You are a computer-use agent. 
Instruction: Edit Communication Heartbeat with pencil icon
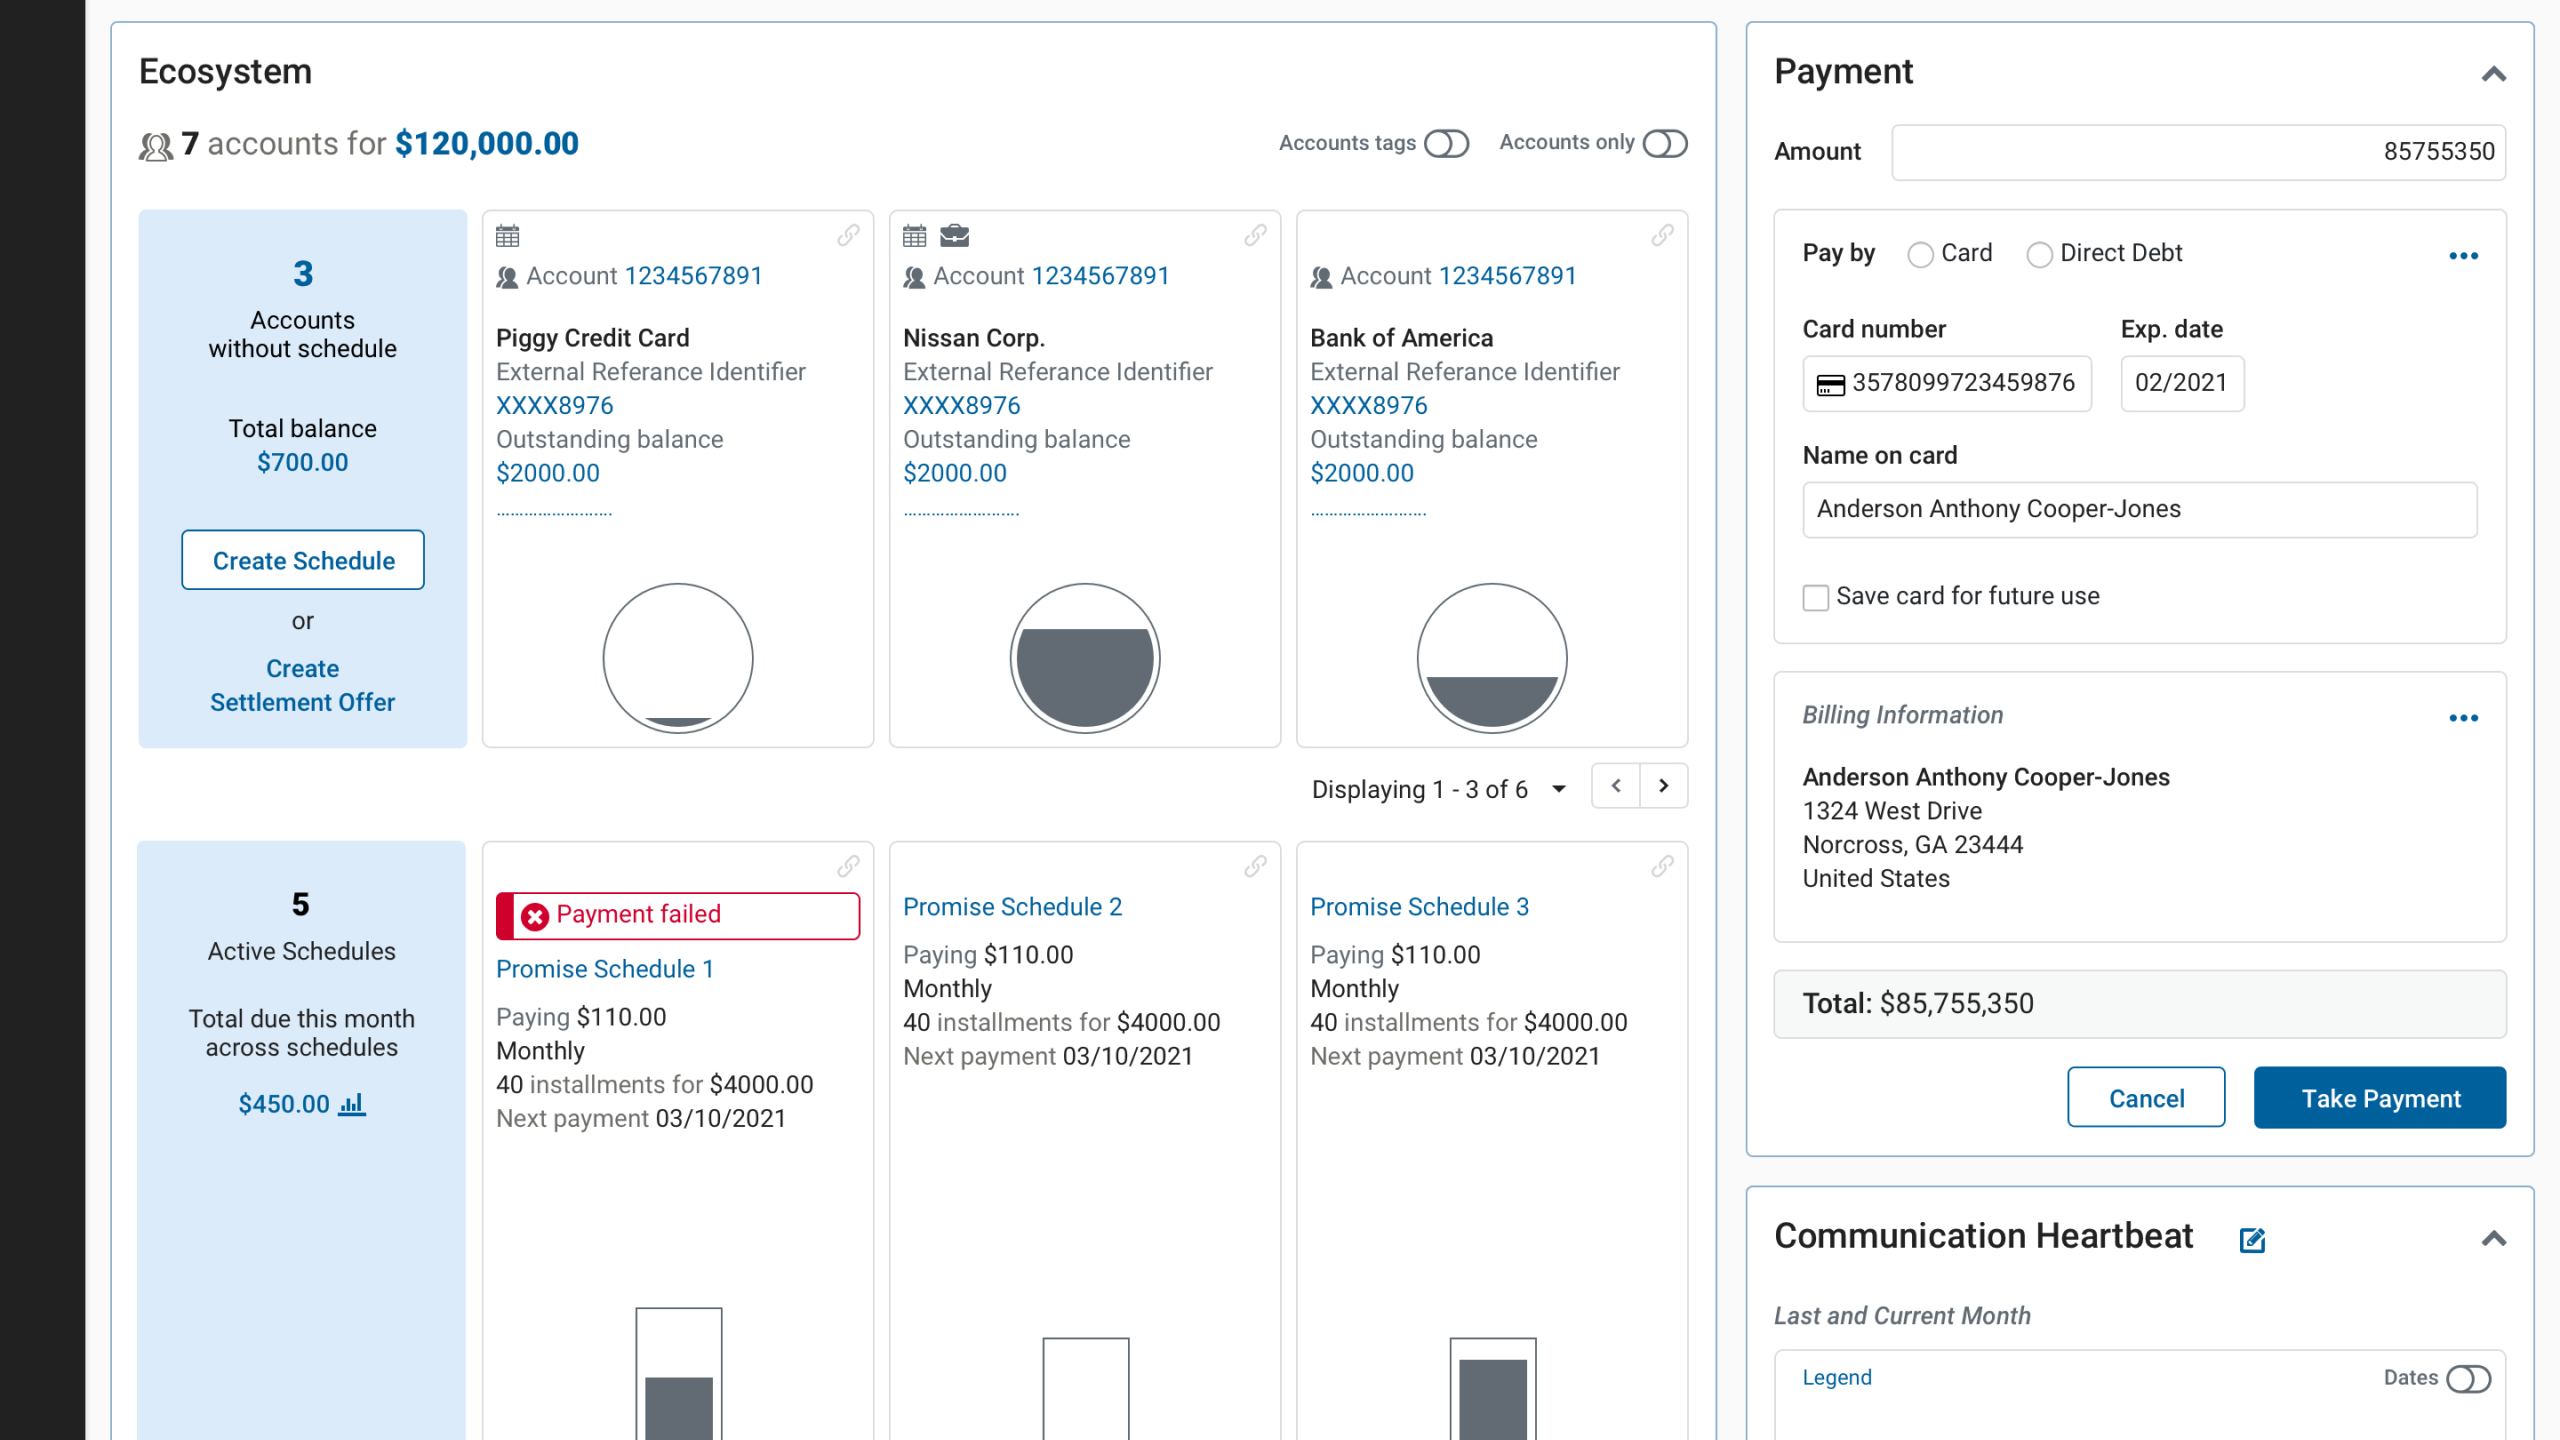pos(2252,1240)
